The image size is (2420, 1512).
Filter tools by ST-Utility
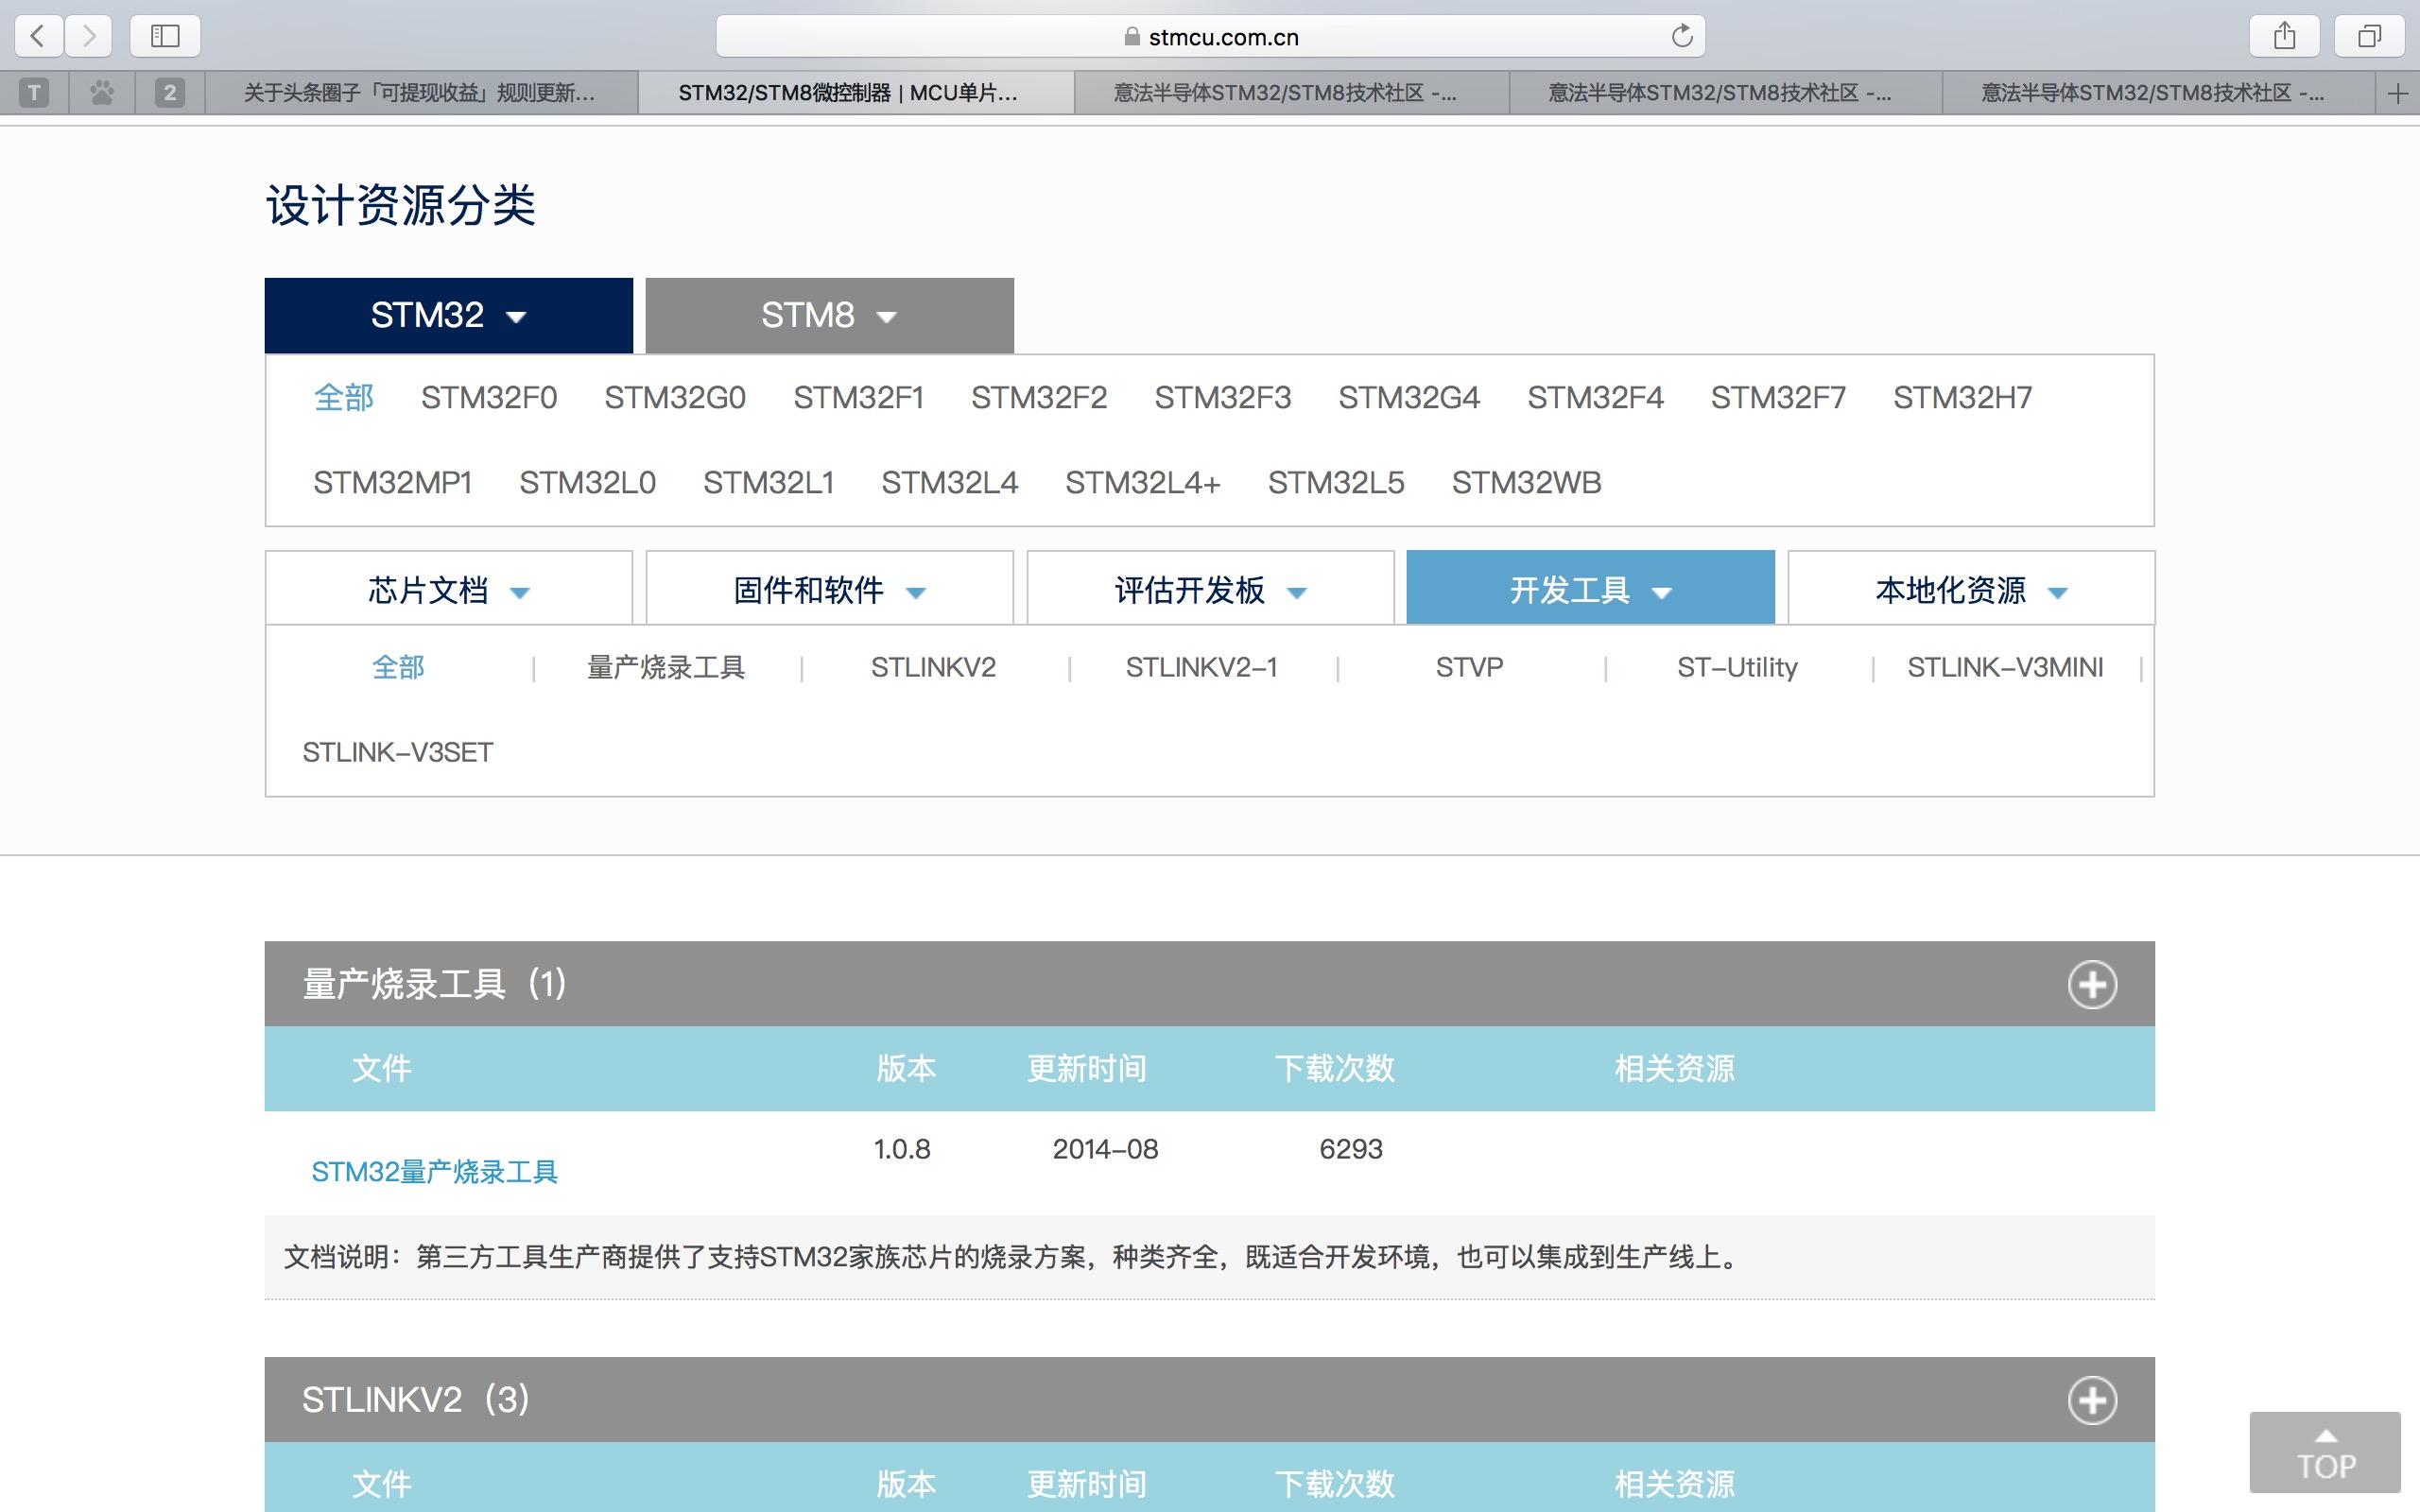pyautogui.click(x=1737, y=667)
